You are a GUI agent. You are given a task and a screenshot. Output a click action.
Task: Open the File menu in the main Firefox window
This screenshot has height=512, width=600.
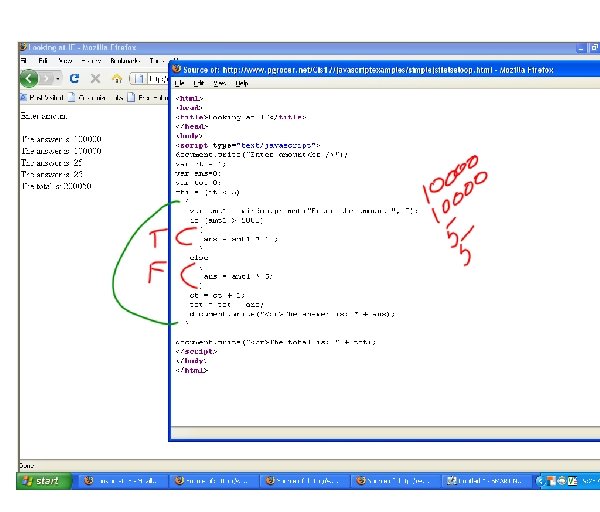pyautogui.click(x=24, y=60)
